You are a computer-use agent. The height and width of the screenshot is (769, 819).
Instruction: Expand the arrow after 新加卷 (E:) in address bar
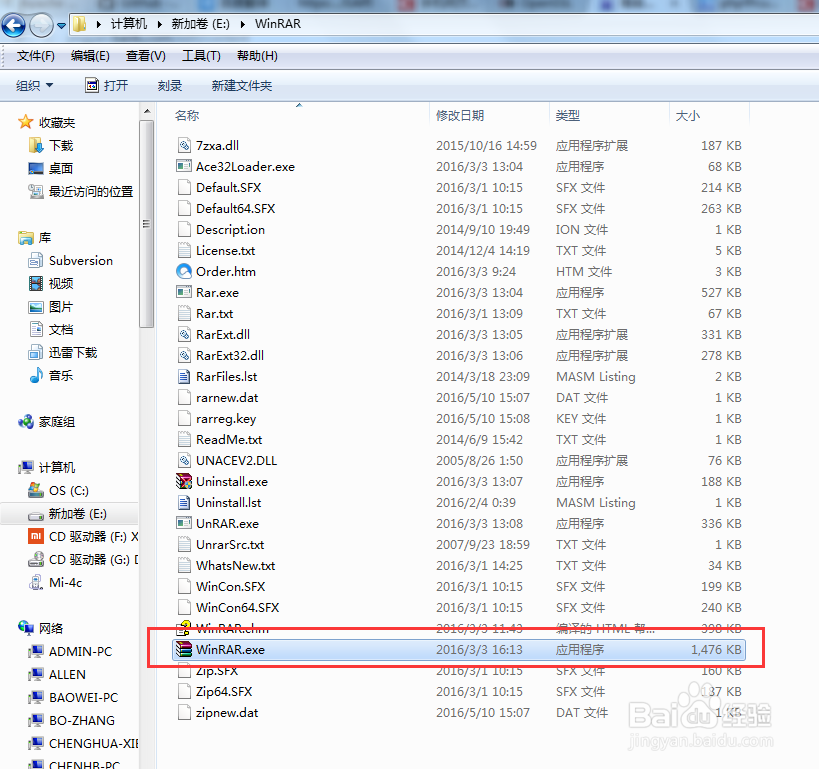click(x=242, y=24)
